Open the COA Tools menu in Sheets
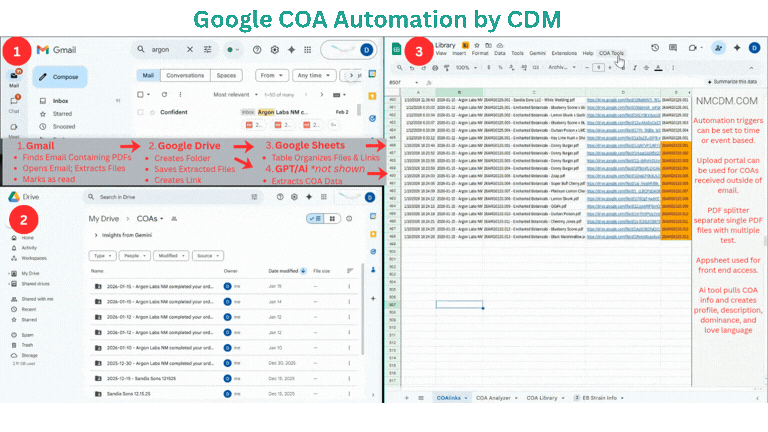The width and height of the screenshot is (768, 432). (611, 53)
